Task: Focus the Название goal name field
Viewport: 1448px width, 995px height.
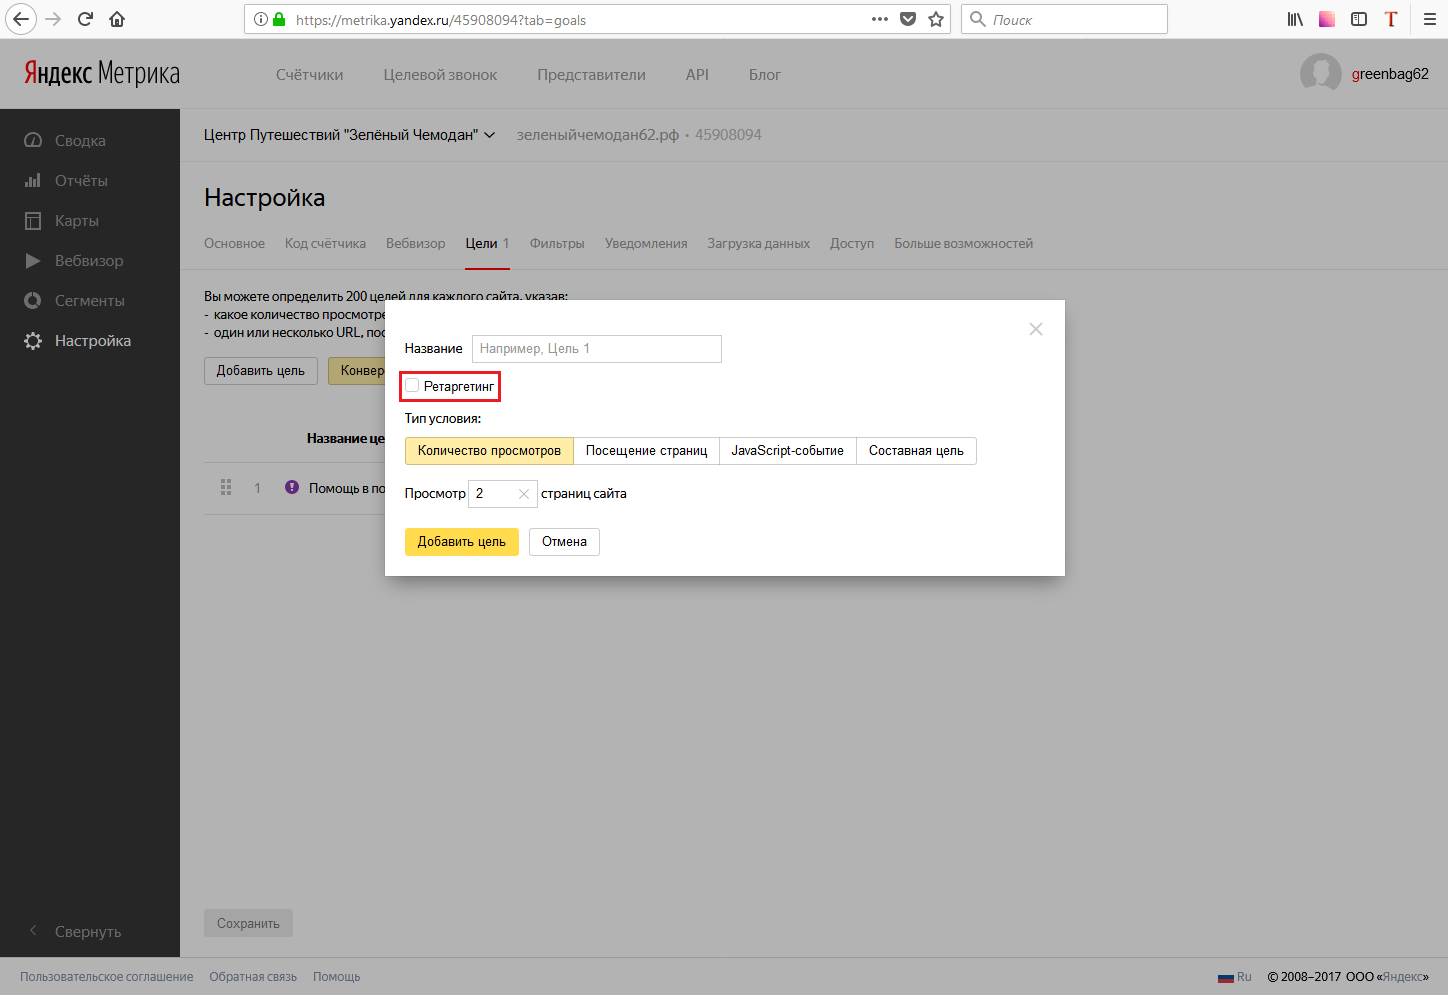Action: 597,349
